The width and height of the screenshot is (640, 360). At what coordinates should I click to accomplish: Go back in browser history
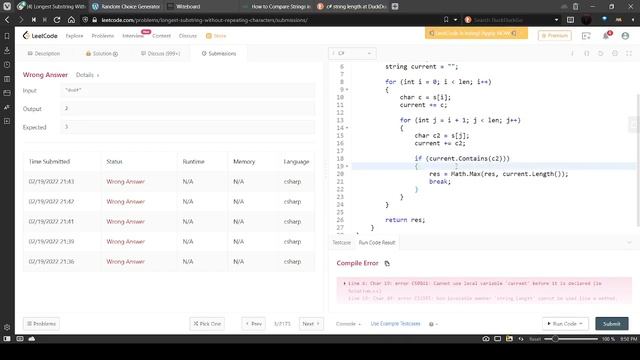coord(7,20)
